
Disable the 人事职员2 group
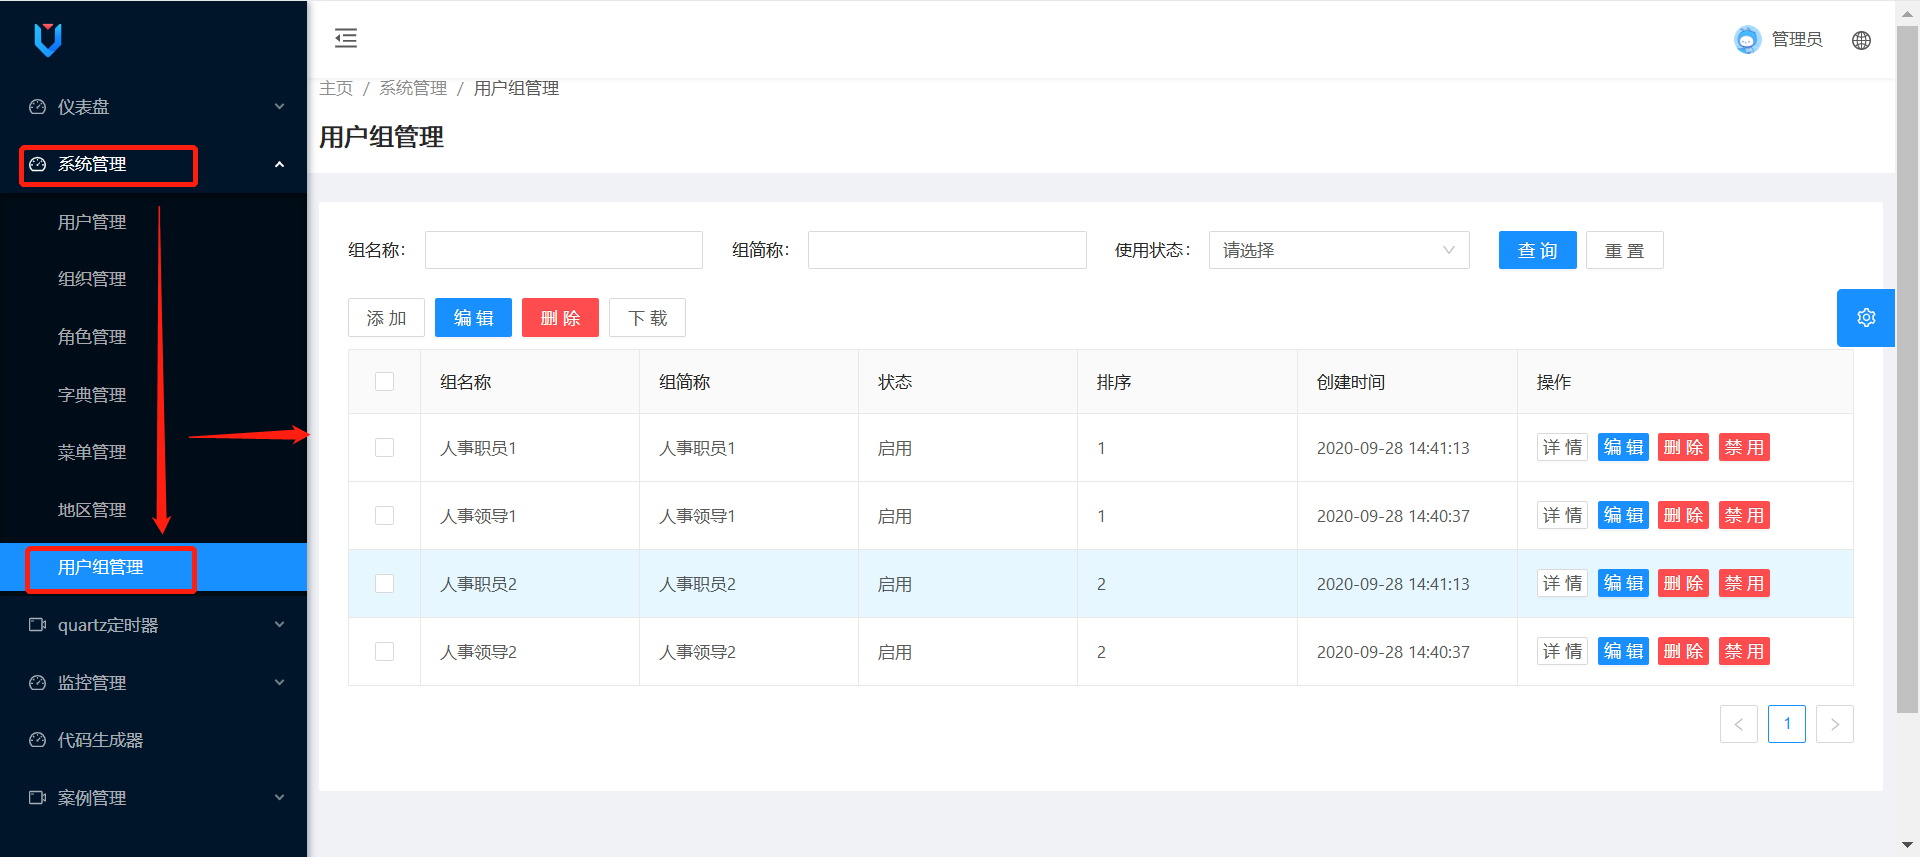click(x=1744, y=583)
